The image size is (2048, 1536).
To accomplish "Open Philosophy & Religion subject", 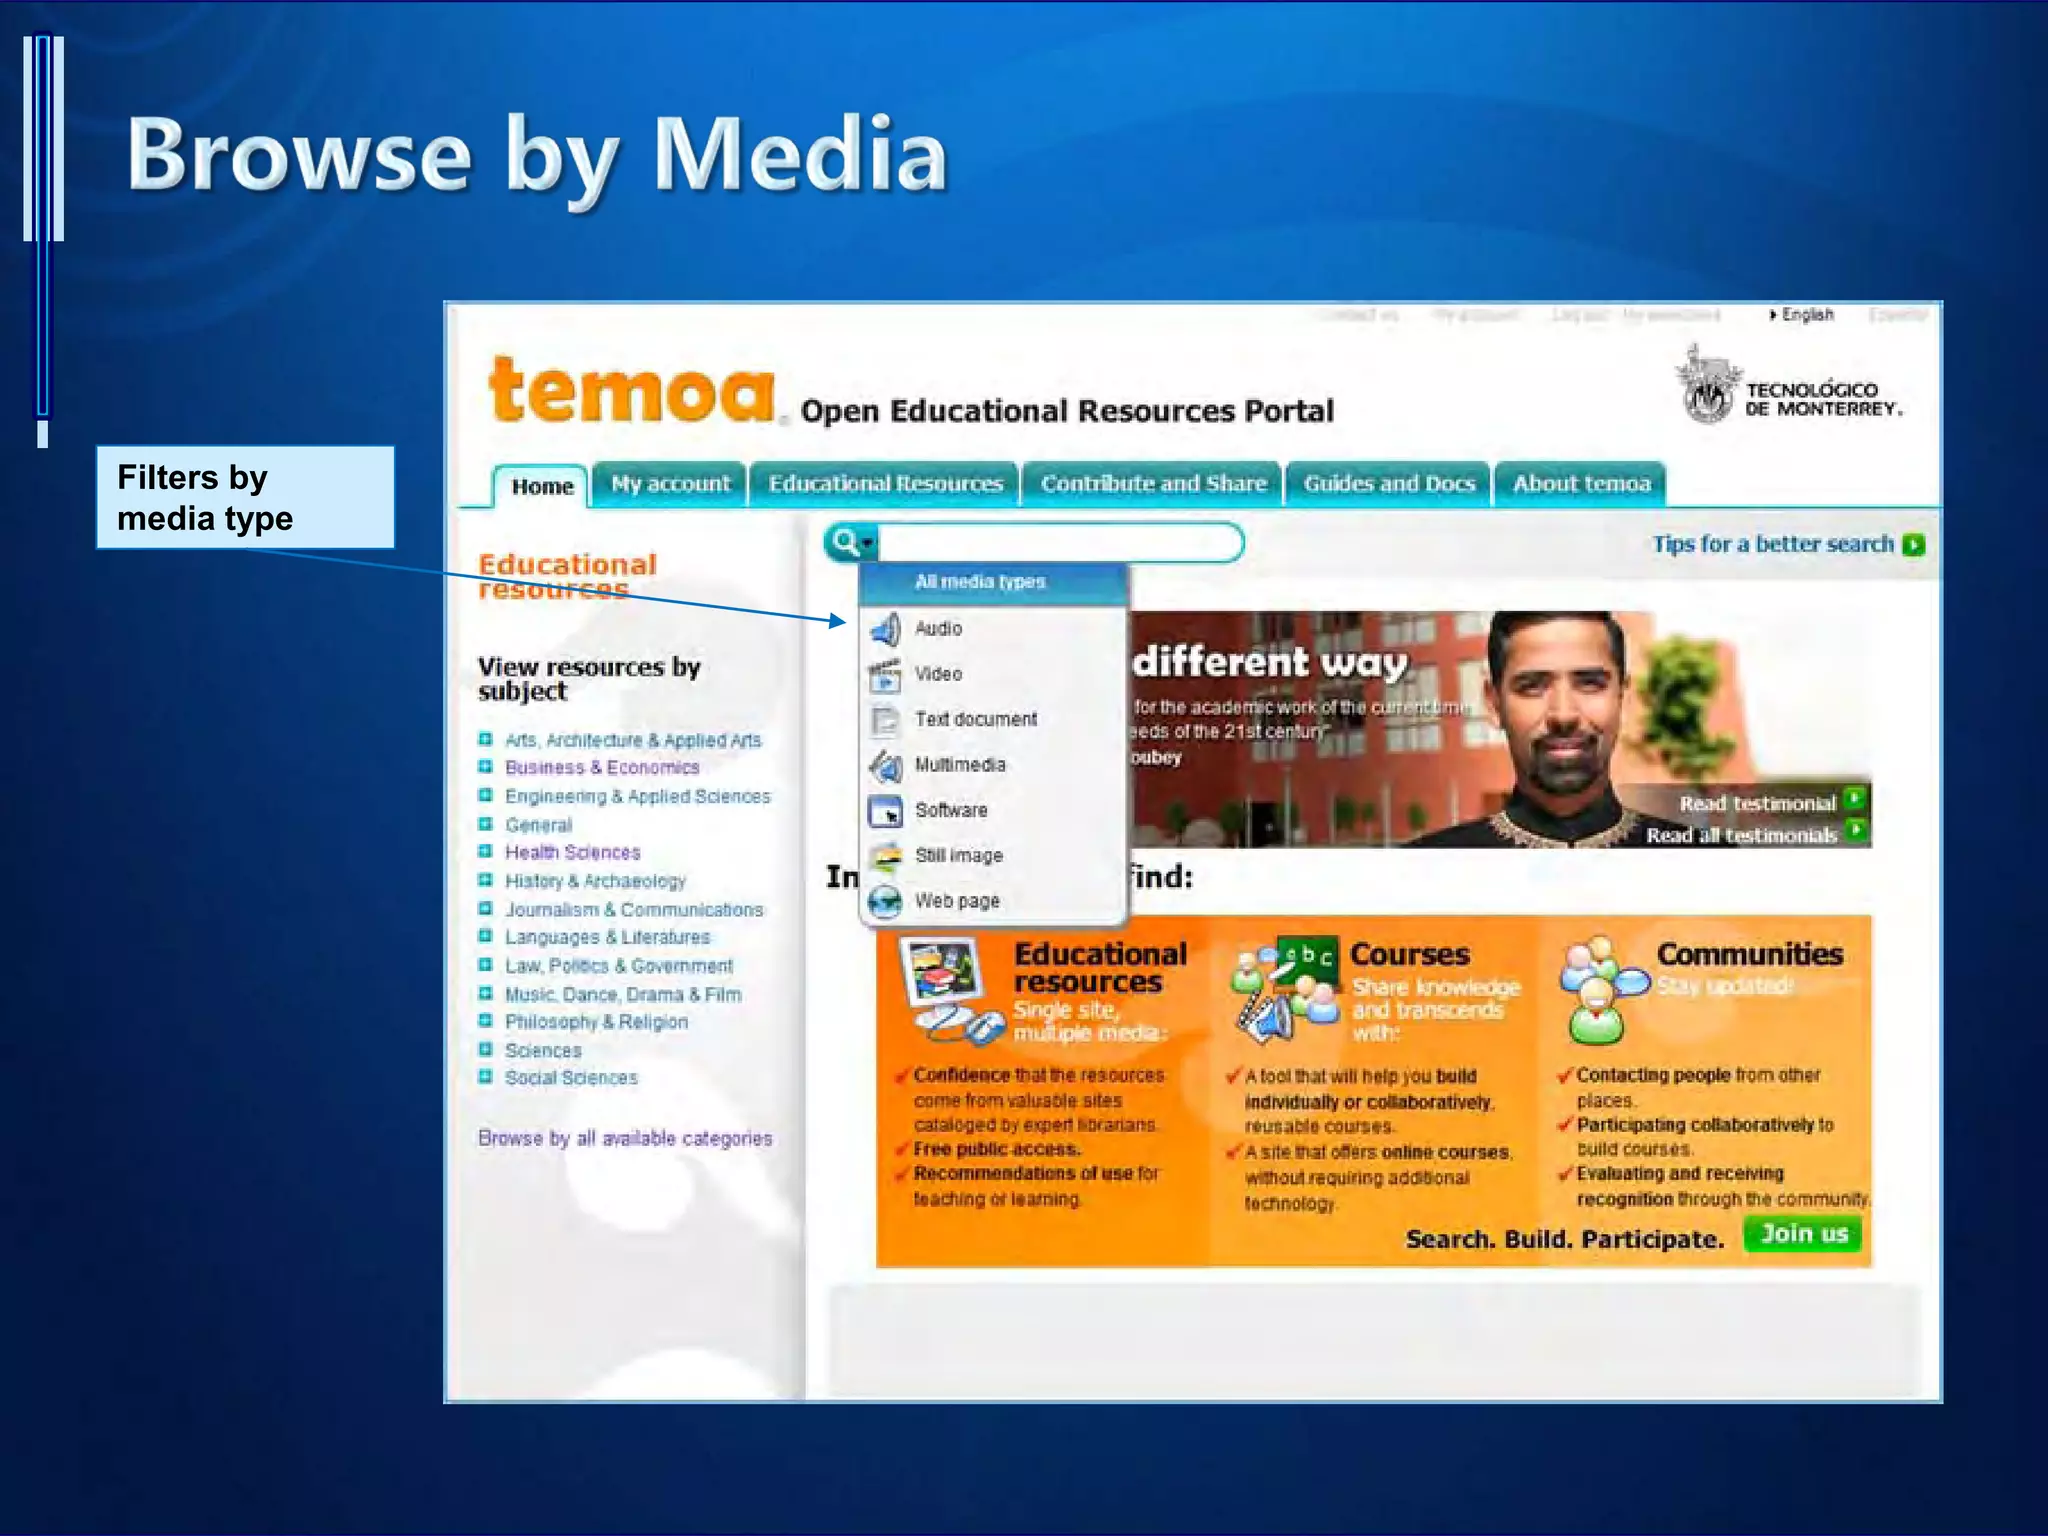I will tap(596, 1022).
